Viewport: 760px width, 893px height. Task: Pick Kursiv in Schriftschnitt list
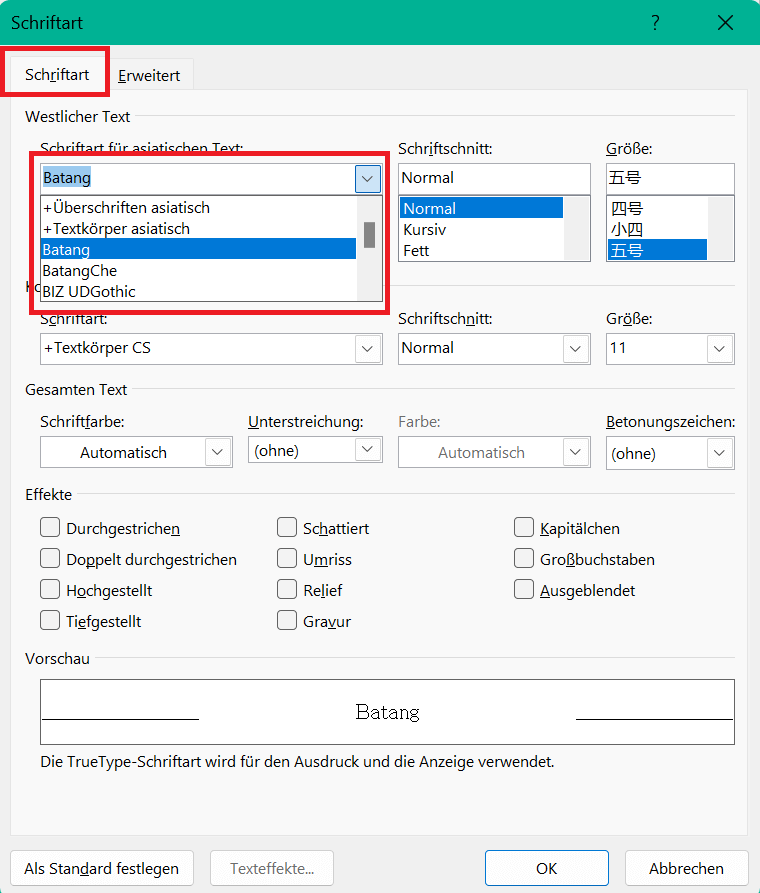pos(424,230)
